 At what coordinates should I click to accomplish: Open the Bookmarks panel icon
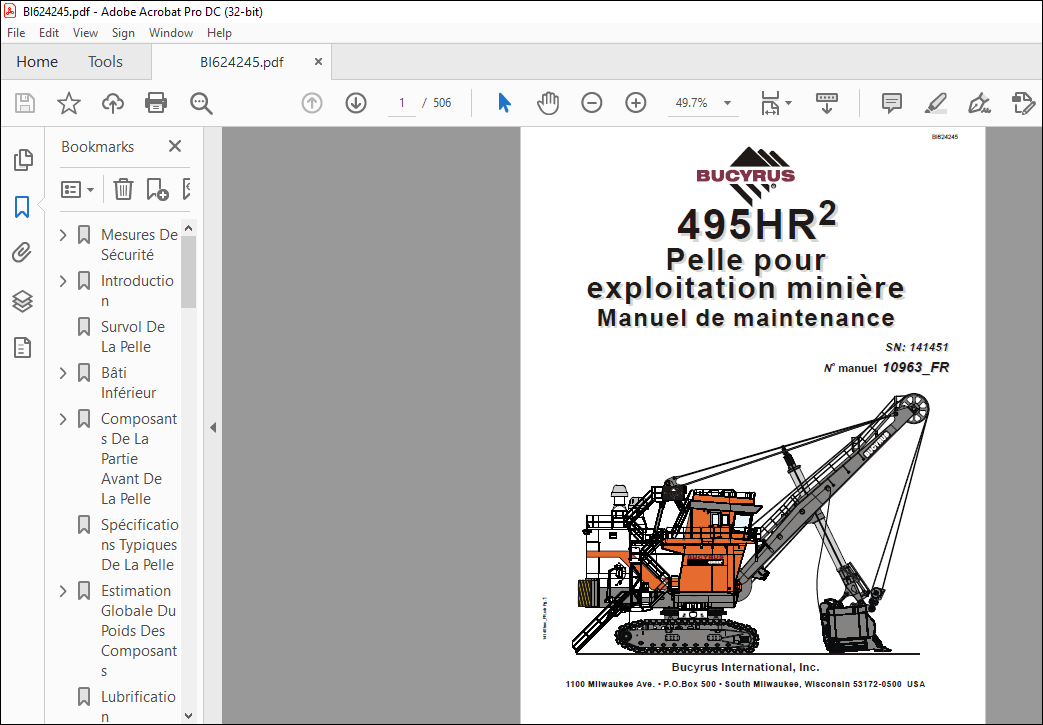pyautogui.click(x=22, y=207)
